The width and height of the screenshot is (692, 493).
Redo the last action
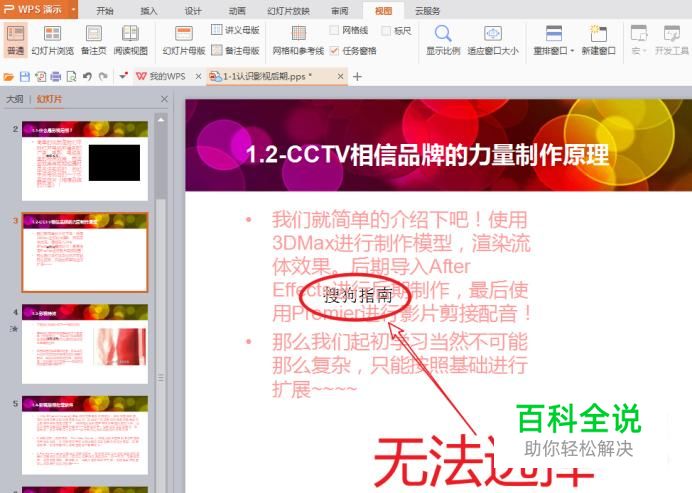click(103, 77)
